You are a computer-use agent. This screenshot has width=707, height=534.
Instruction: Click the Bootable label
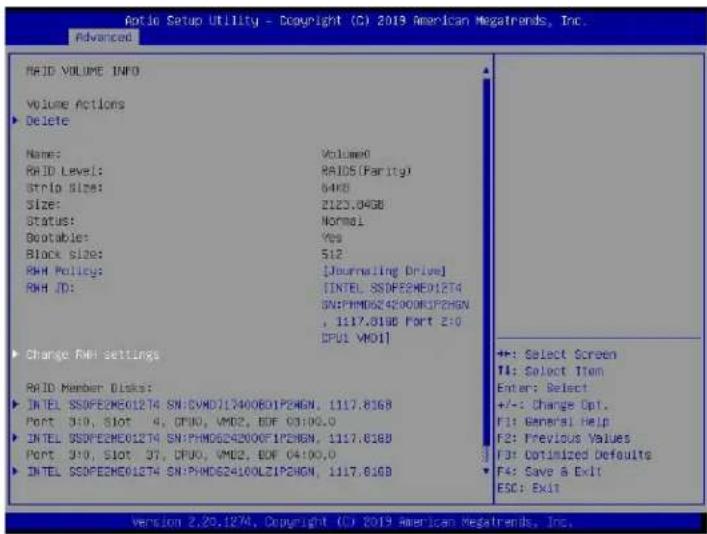tap(57, 238)
